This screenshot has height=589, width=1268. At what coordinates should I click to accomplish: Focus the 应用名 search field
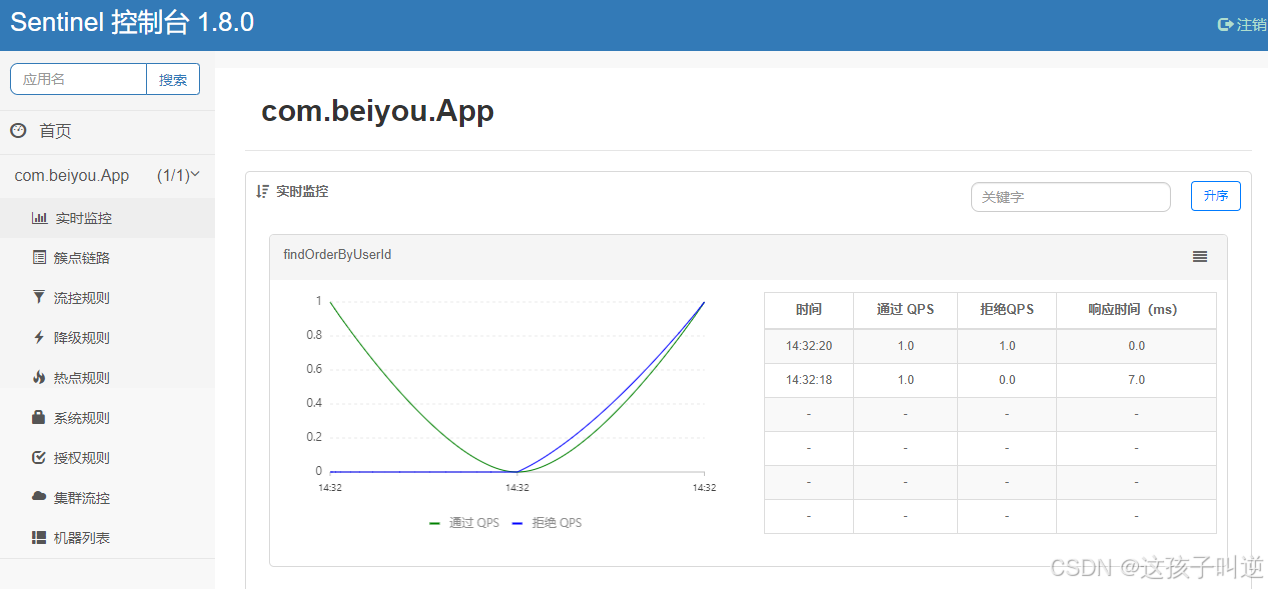78,79
